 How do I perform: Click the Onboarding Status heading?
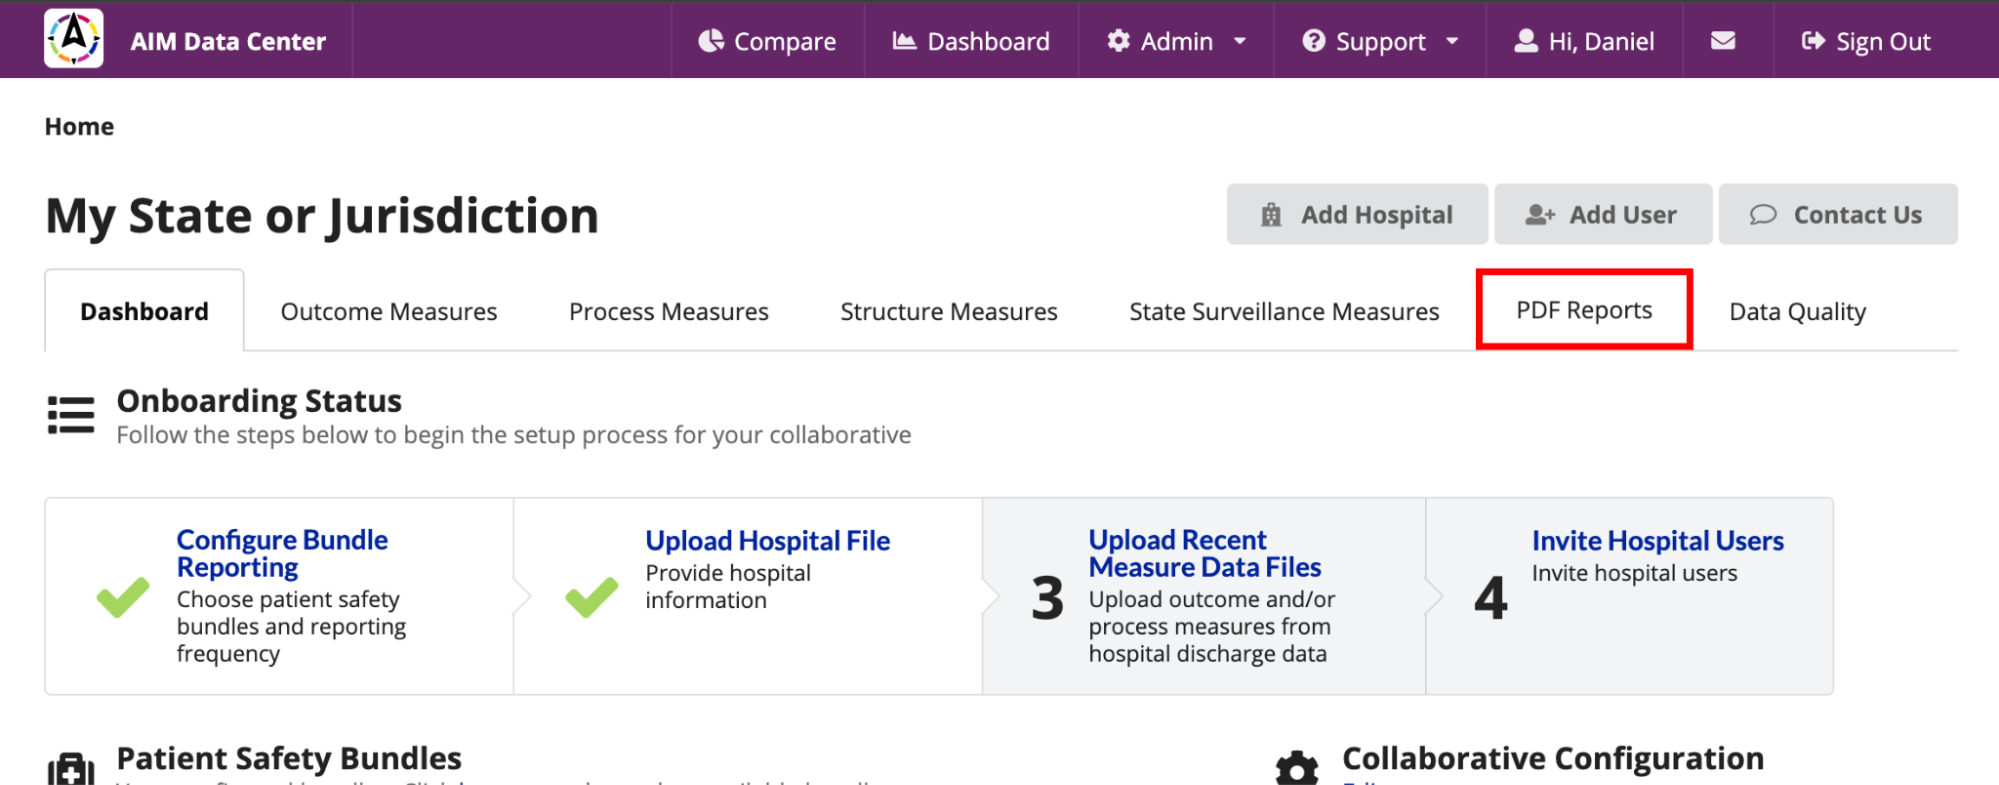(259, 400)
